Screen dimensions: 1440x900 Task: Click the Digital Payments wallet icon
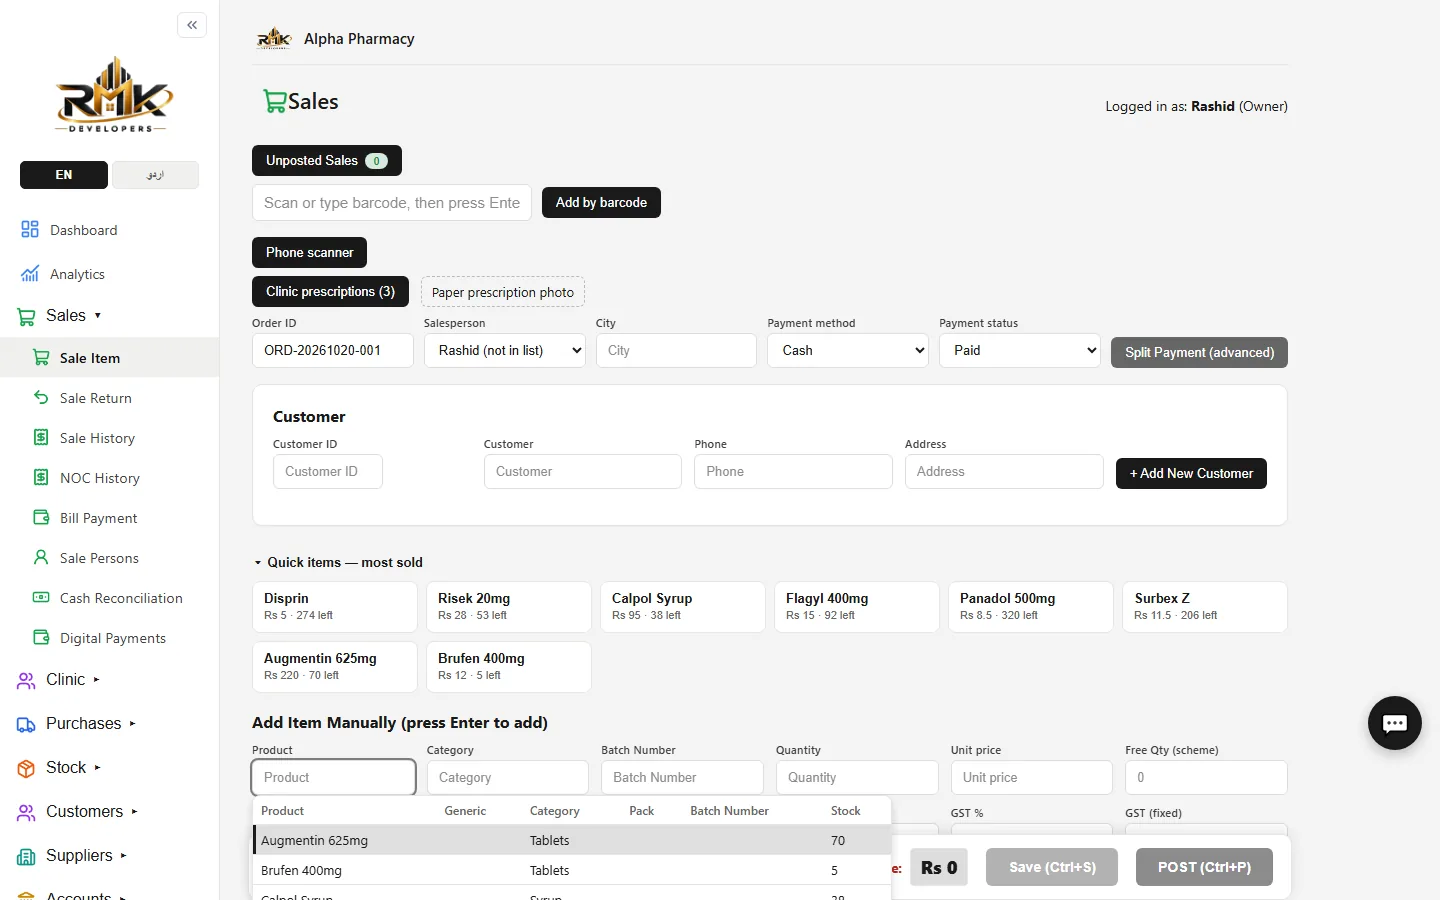click(41, 638)
